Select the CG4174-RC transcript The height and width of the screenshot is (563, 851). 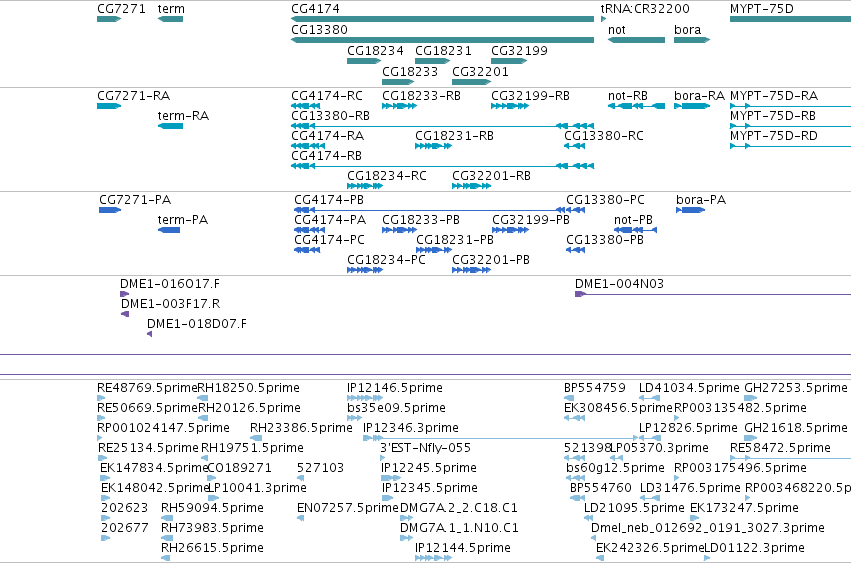coord(308,106)
